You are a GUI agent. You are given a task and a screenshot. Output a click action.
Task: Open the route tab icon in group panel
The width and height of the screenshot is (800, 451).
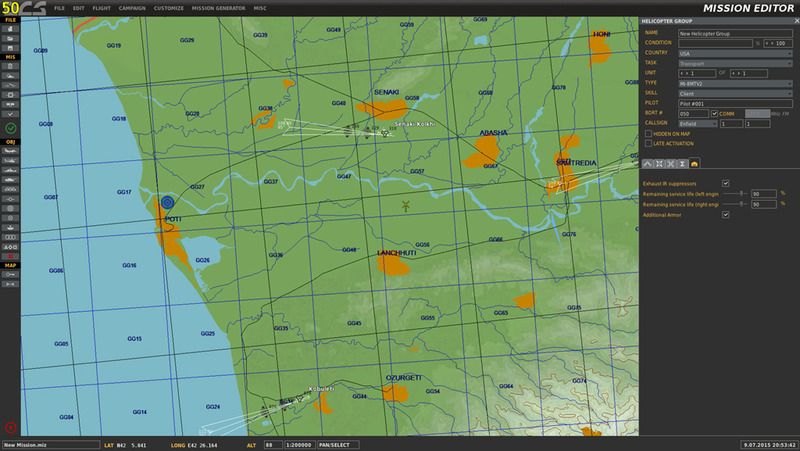point(648,163)
